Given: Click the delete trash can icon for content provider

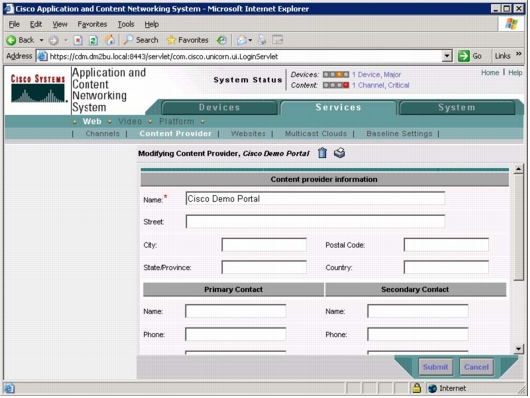Looking at the screenshot, I should pyautogui.click(x=322, y=153).
